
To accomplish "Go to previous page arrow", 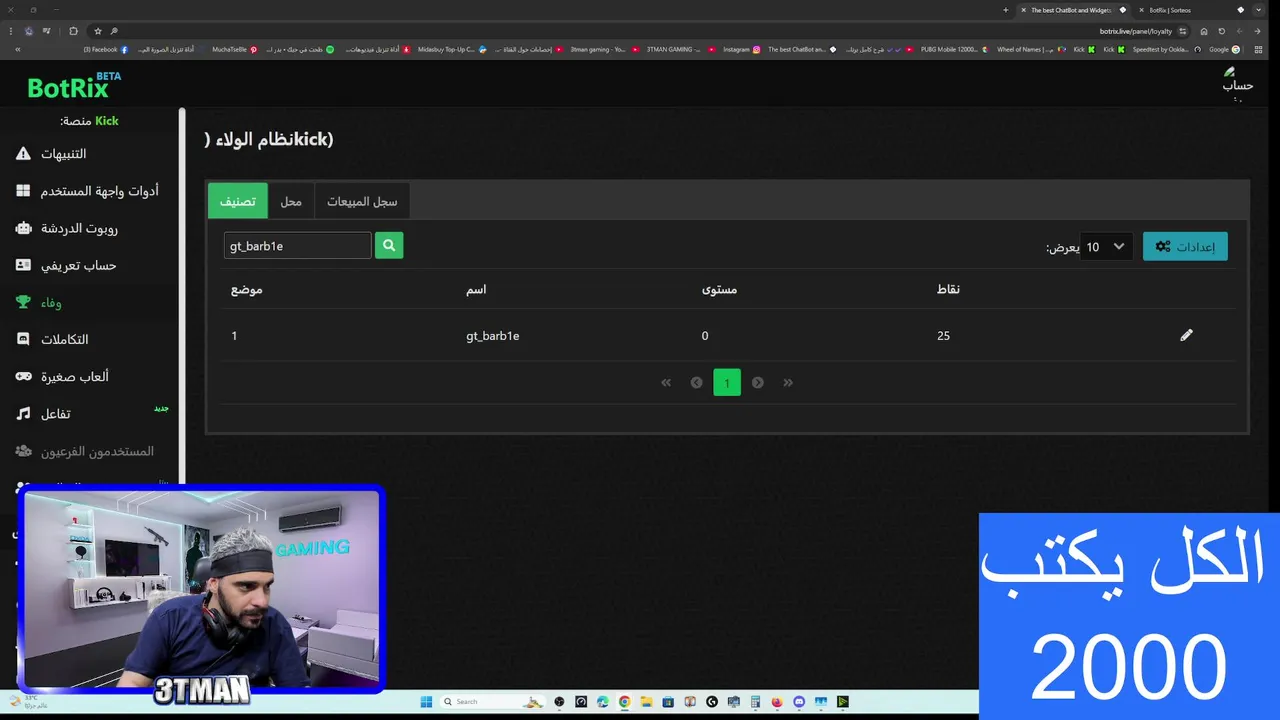I will click(x=696, y=382).
